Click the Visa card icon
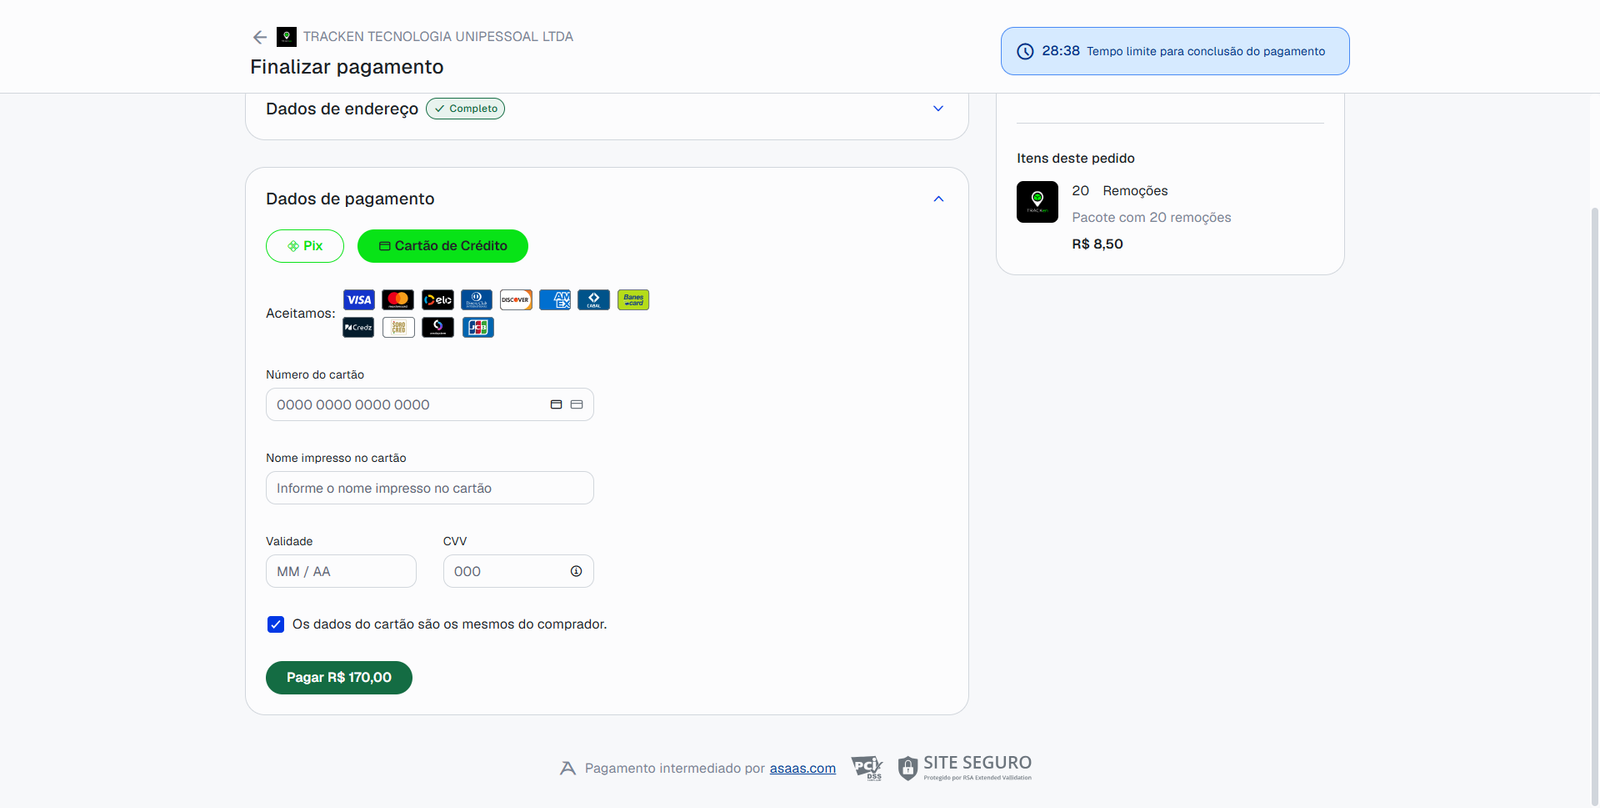The width and height of the screenshot is (1600, 808). [x=359, y=300]
